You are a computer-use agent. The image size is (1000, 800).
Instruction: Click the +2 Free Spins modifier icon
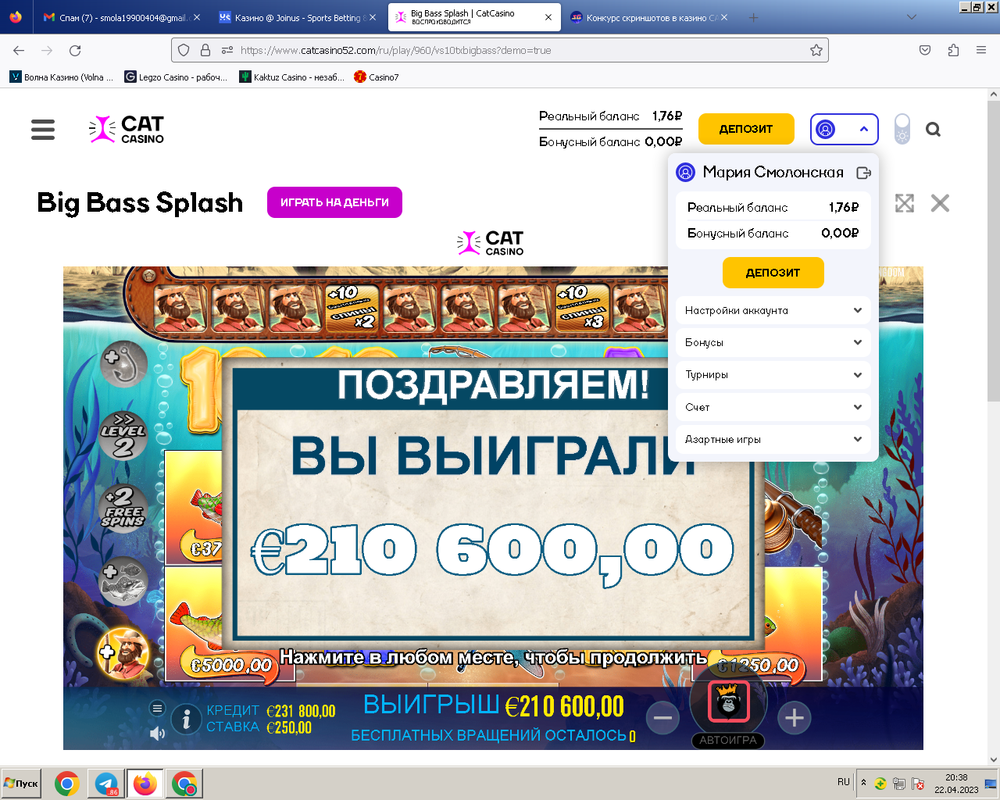(123, 508)
